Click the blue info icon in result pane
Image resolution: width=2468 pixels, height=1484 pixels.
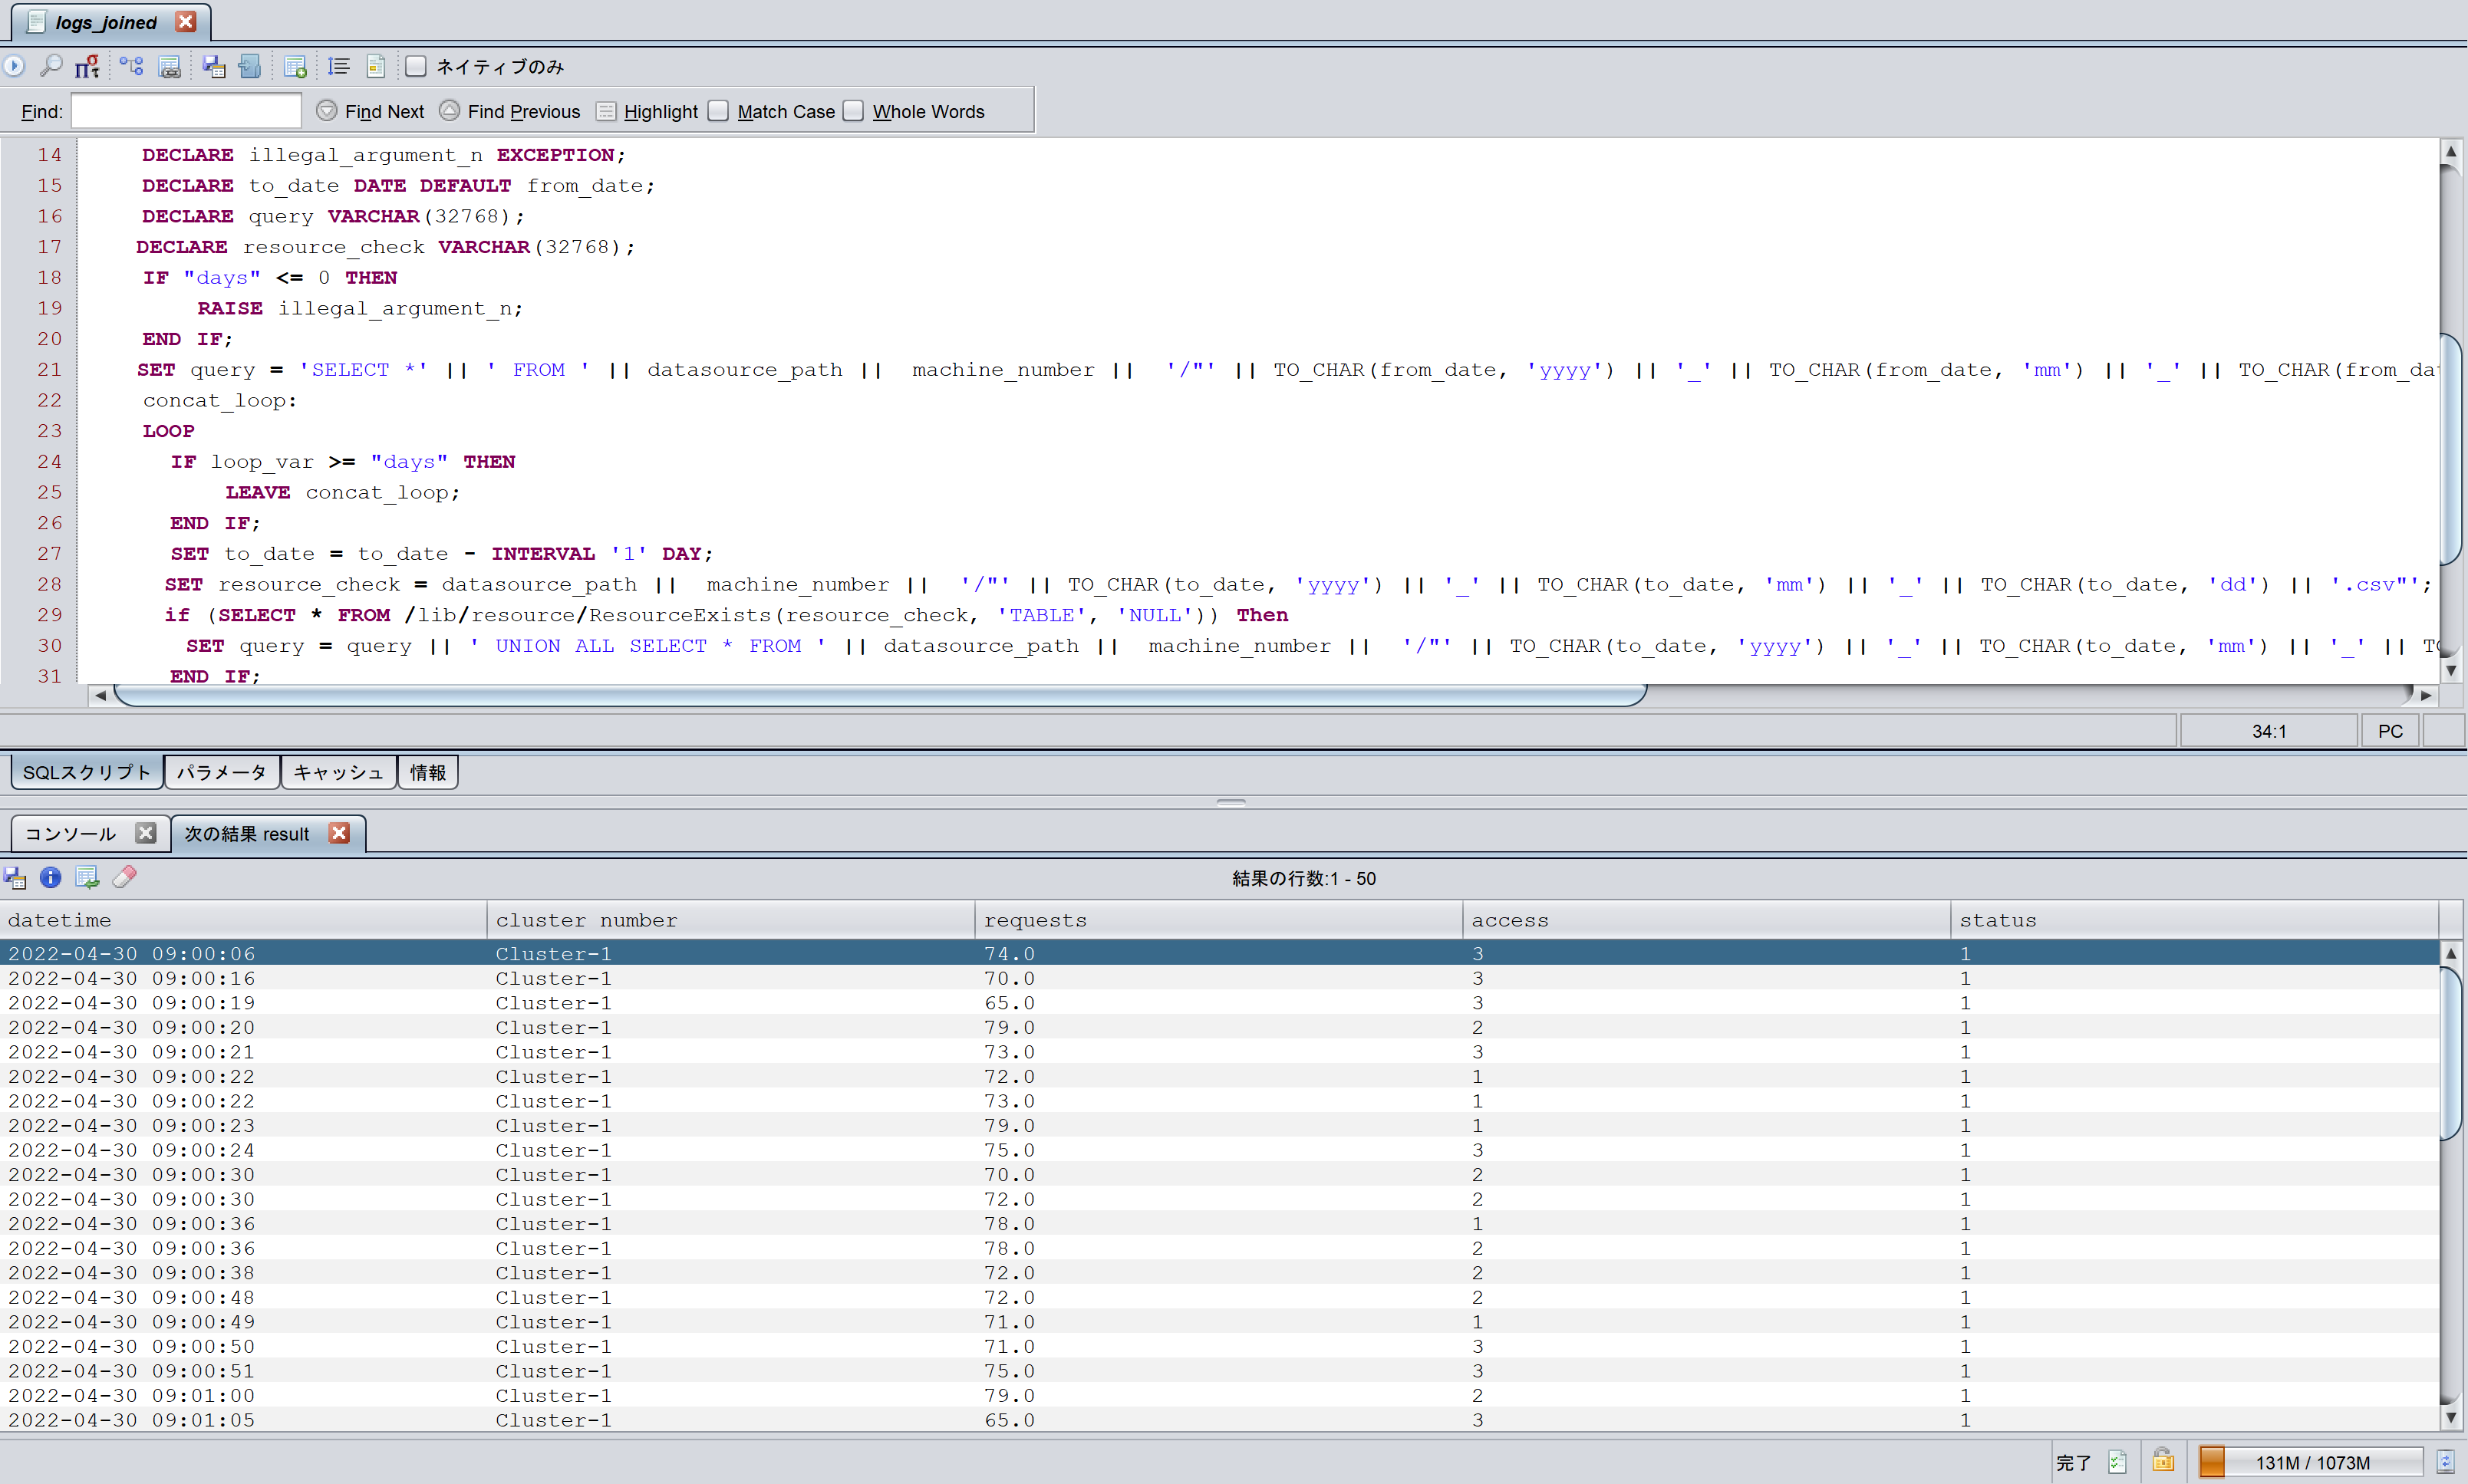(50, 877)
